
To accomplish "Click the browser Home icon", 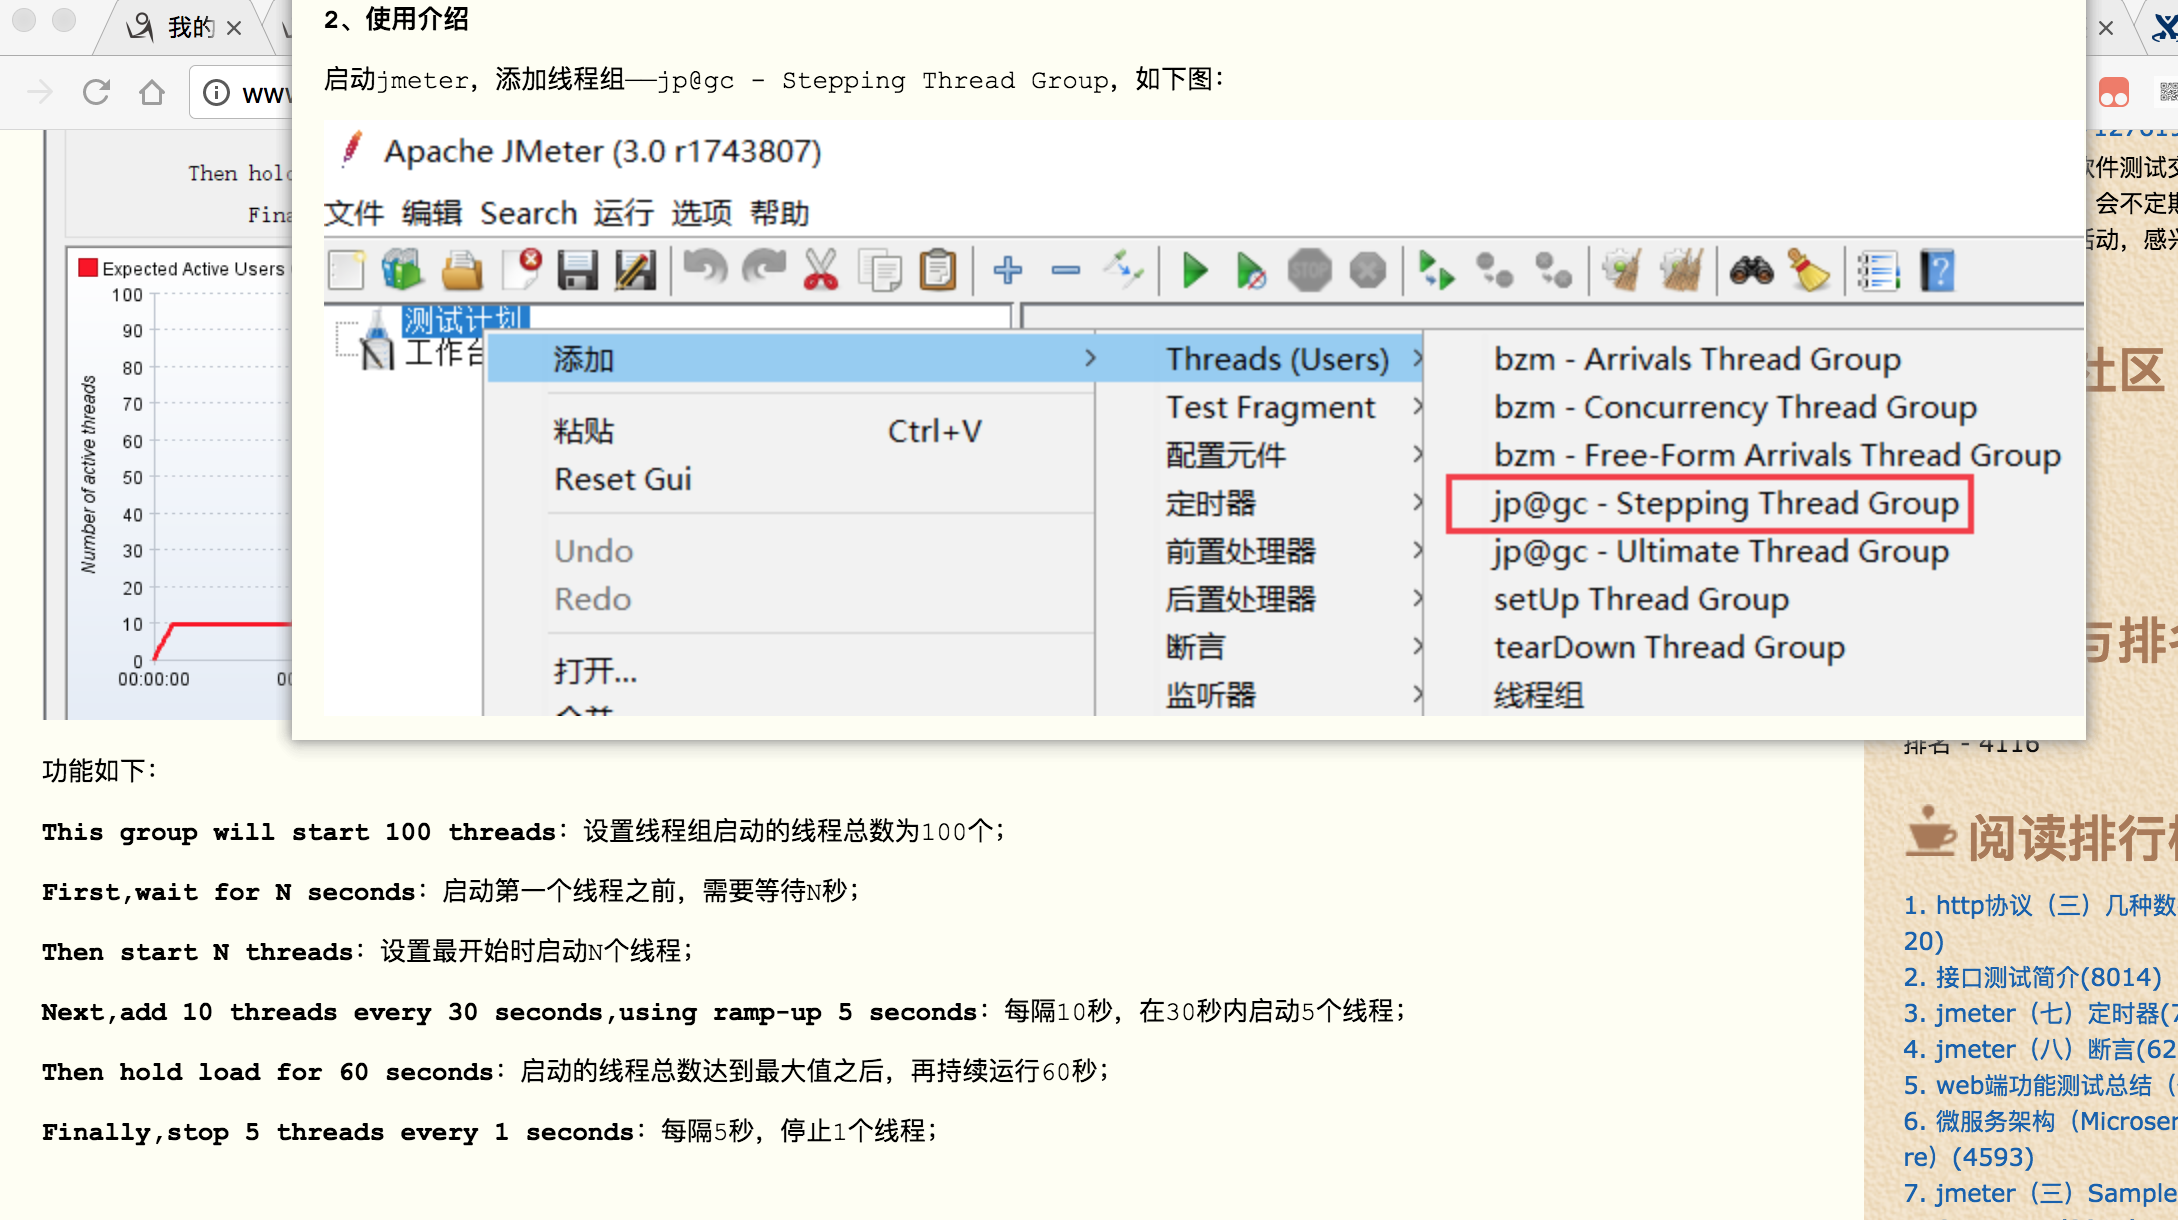I will [152, 93].
